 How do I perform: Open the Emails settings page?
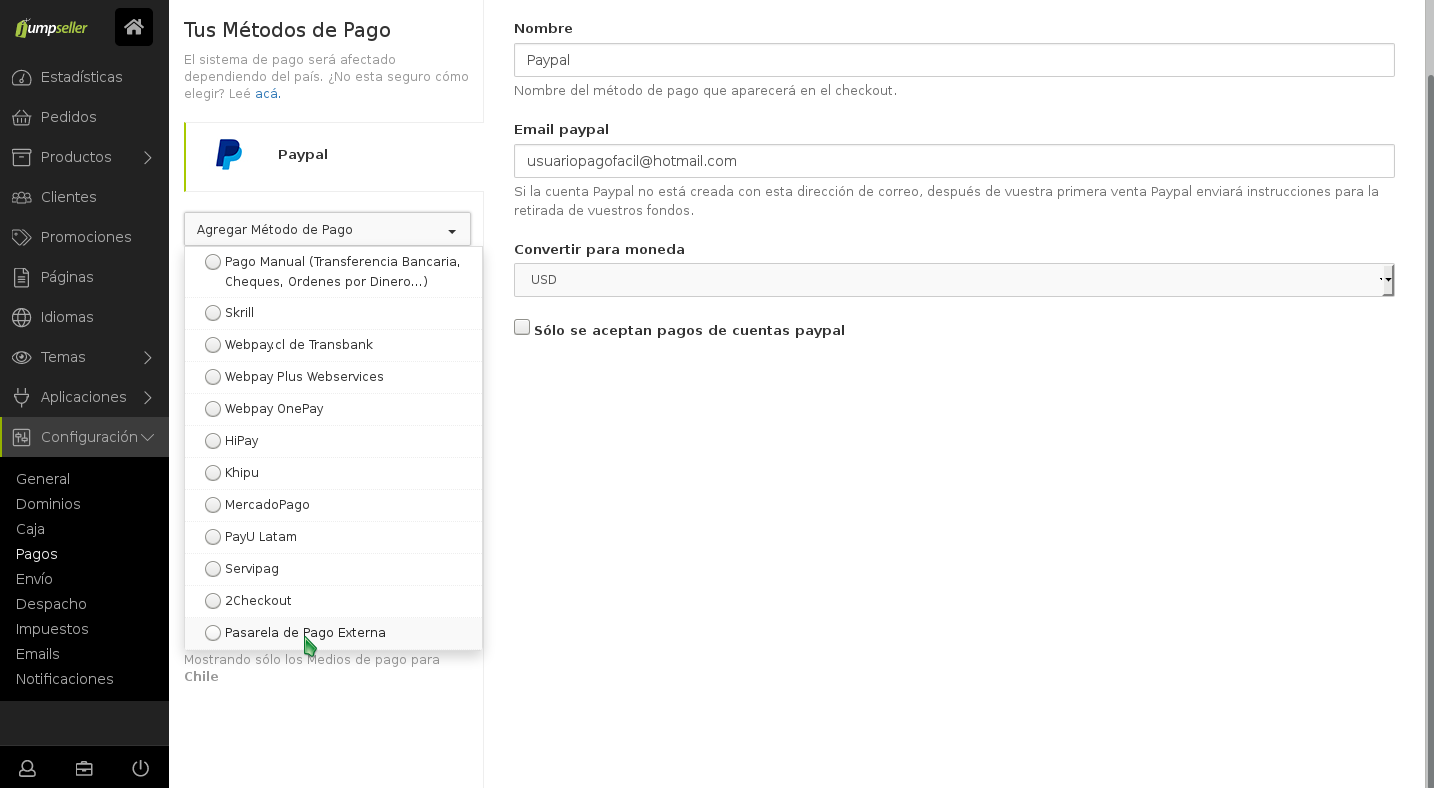(x=38, y=654)
